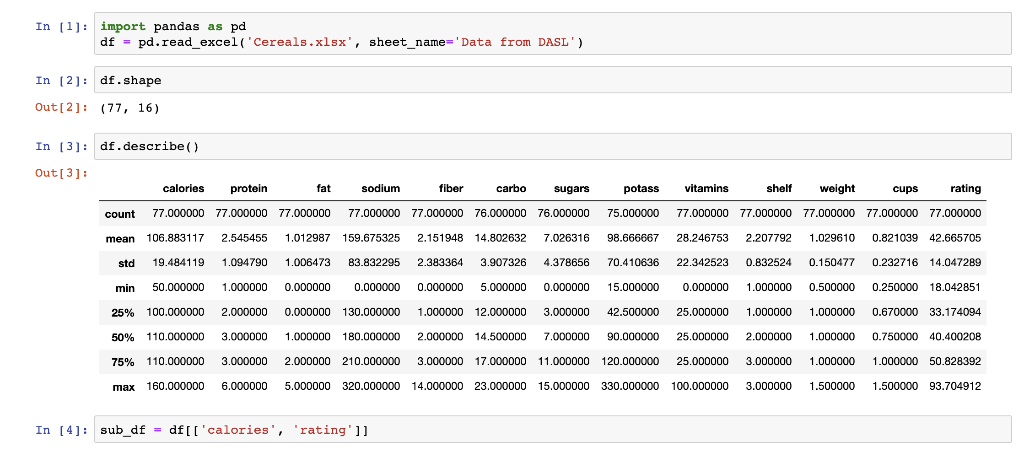Screen dimensions: 1024x452
Task: Click the max row label
Action: tap(125, 387)
